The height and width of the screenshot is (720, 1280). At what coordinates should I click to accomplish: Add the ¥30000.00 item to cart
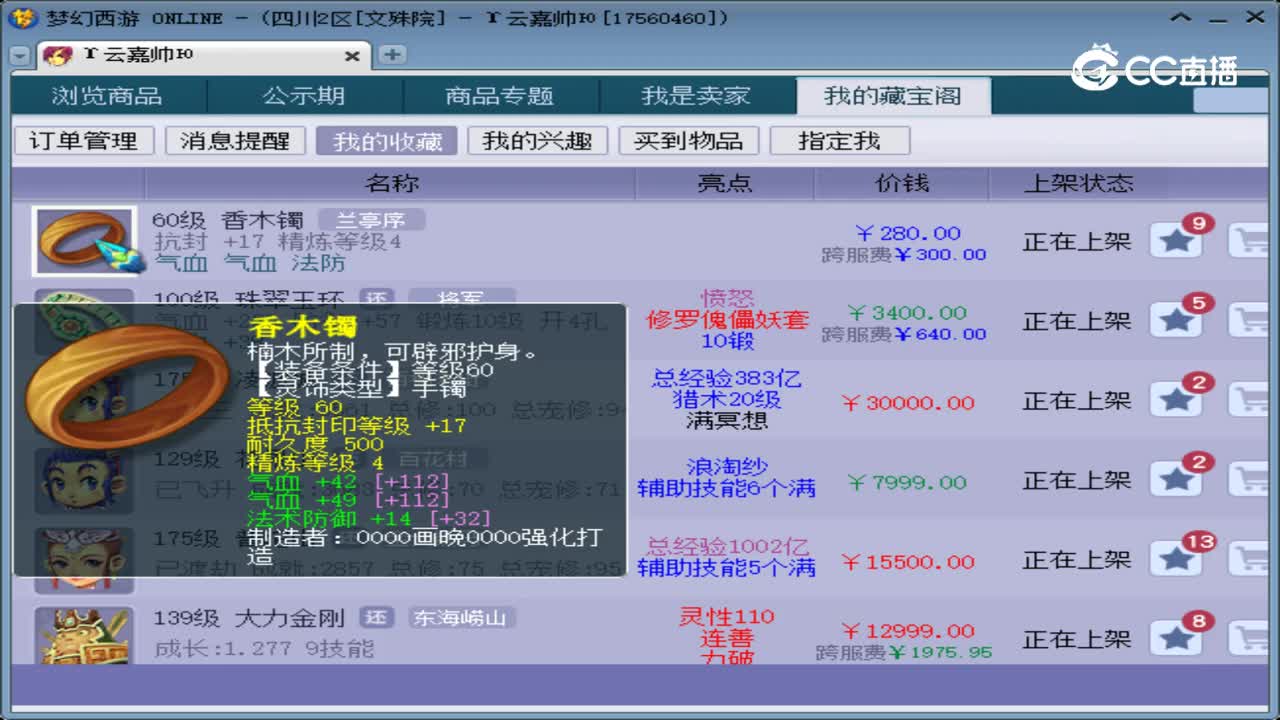point(1250,400)
